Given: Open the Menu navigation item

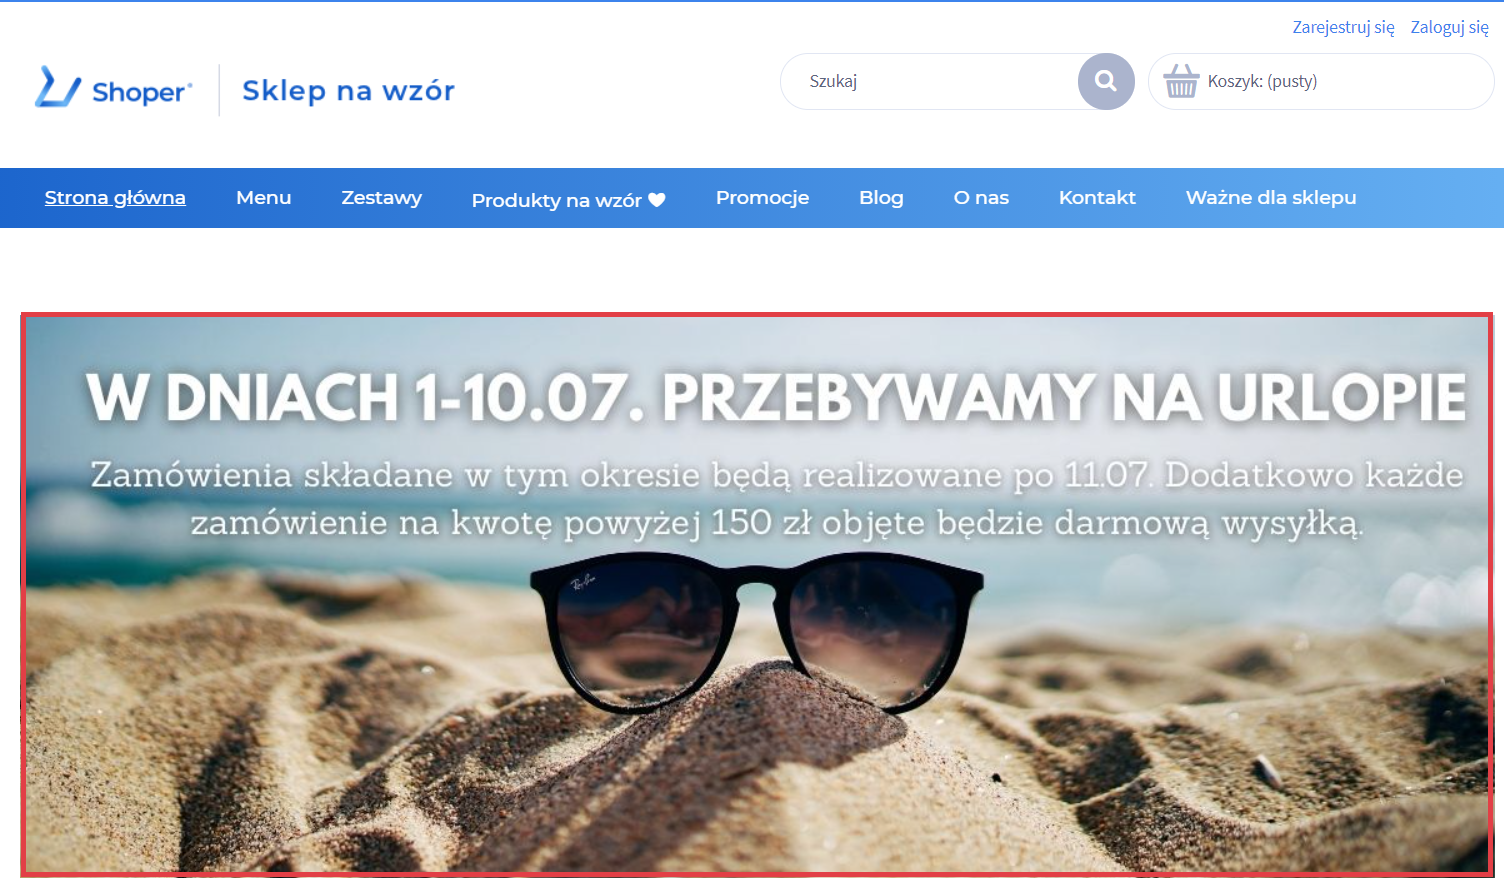Looking at the screenshot, I should [264, 198].
